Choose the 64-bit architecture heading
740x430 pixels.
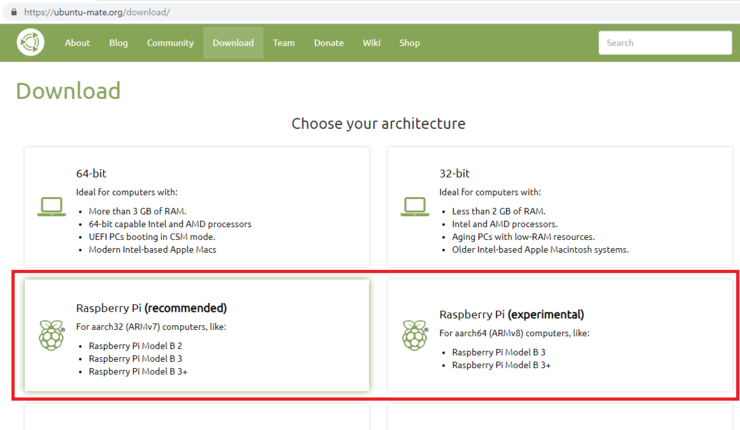(91, 174)
